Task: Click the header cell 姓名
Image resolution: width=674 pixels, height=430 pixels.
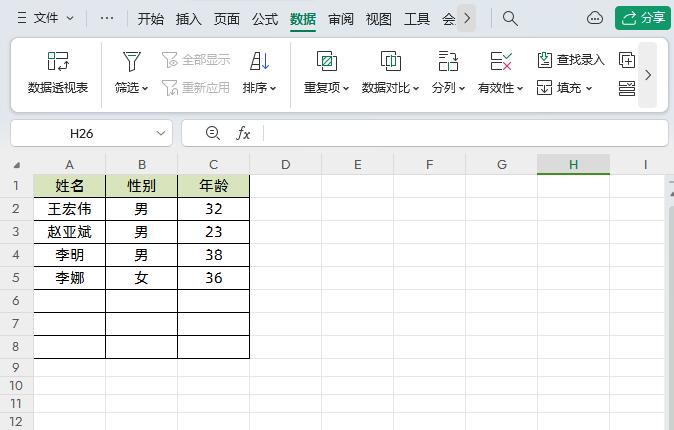Action: tap(70, 186)
